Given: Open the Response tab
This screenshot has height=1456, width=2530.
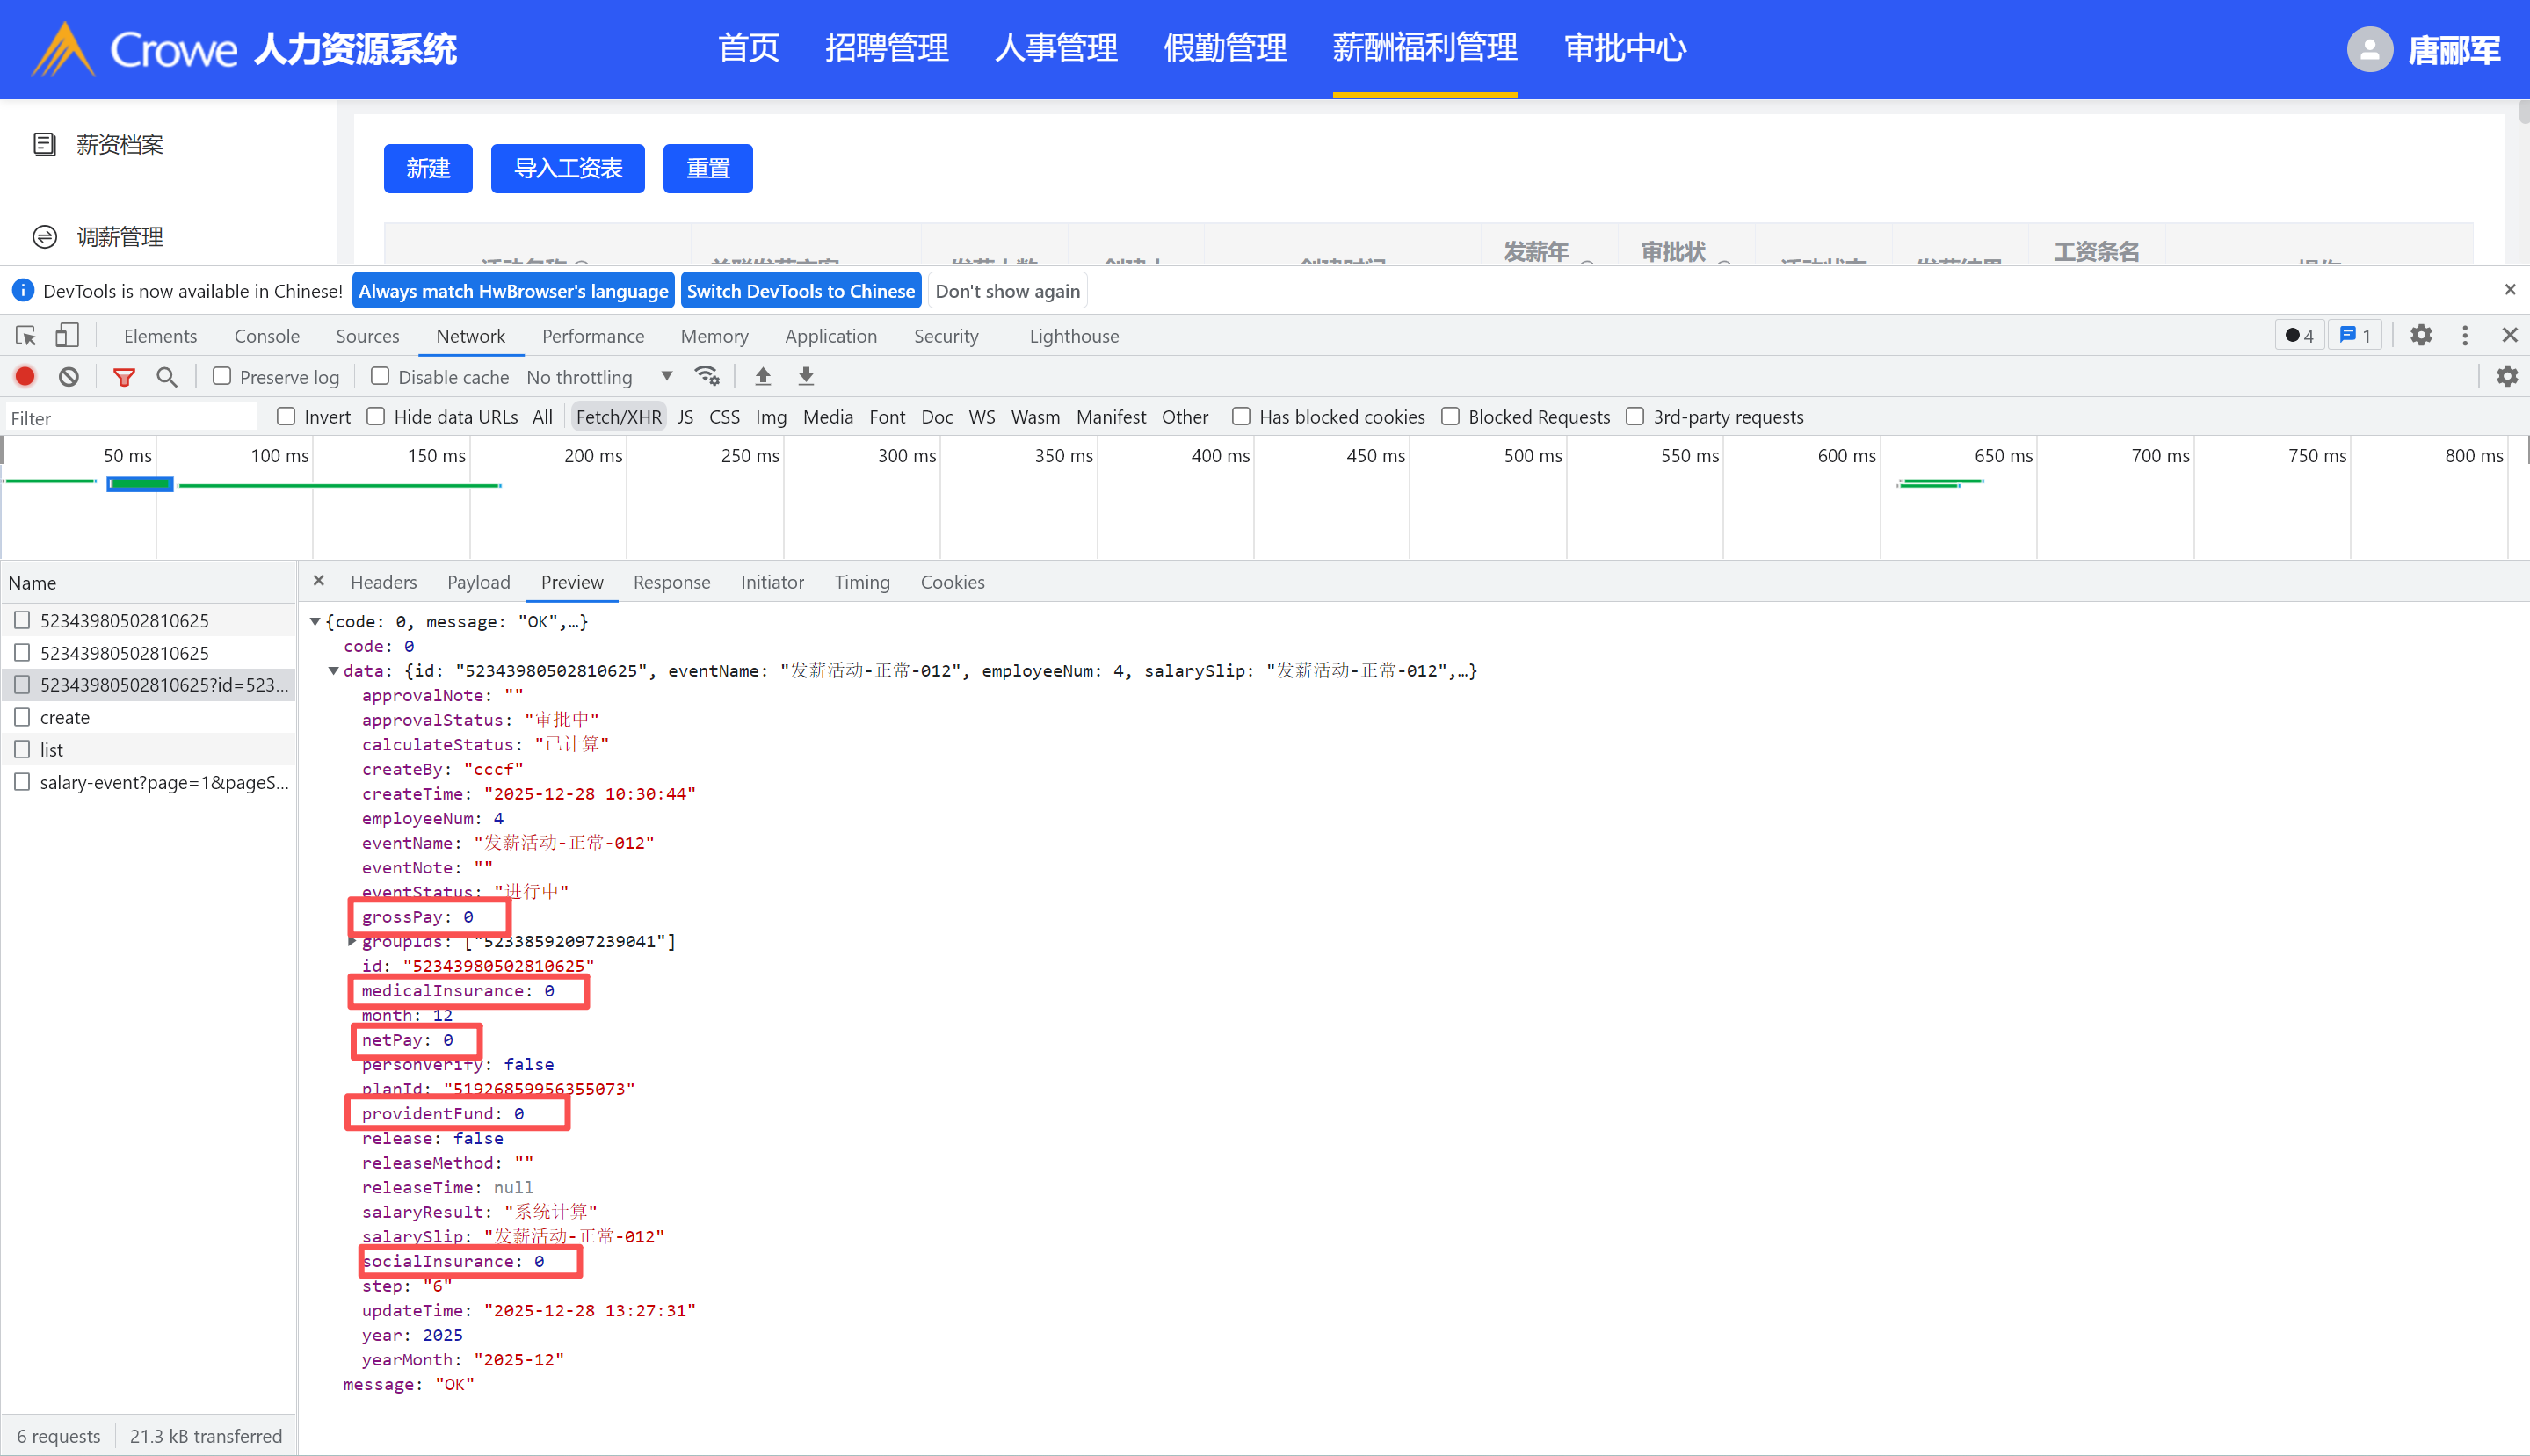Looking at the screenshot, I should coord(671,582).
